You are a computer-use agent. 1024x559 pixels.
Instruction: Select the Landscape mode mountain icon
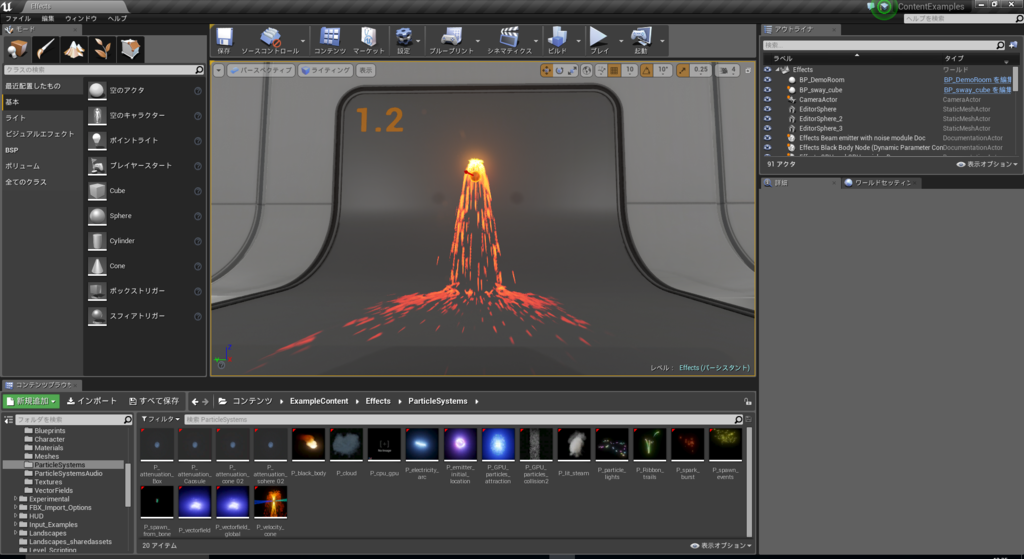pyautogui.click(x=74, y=49)
